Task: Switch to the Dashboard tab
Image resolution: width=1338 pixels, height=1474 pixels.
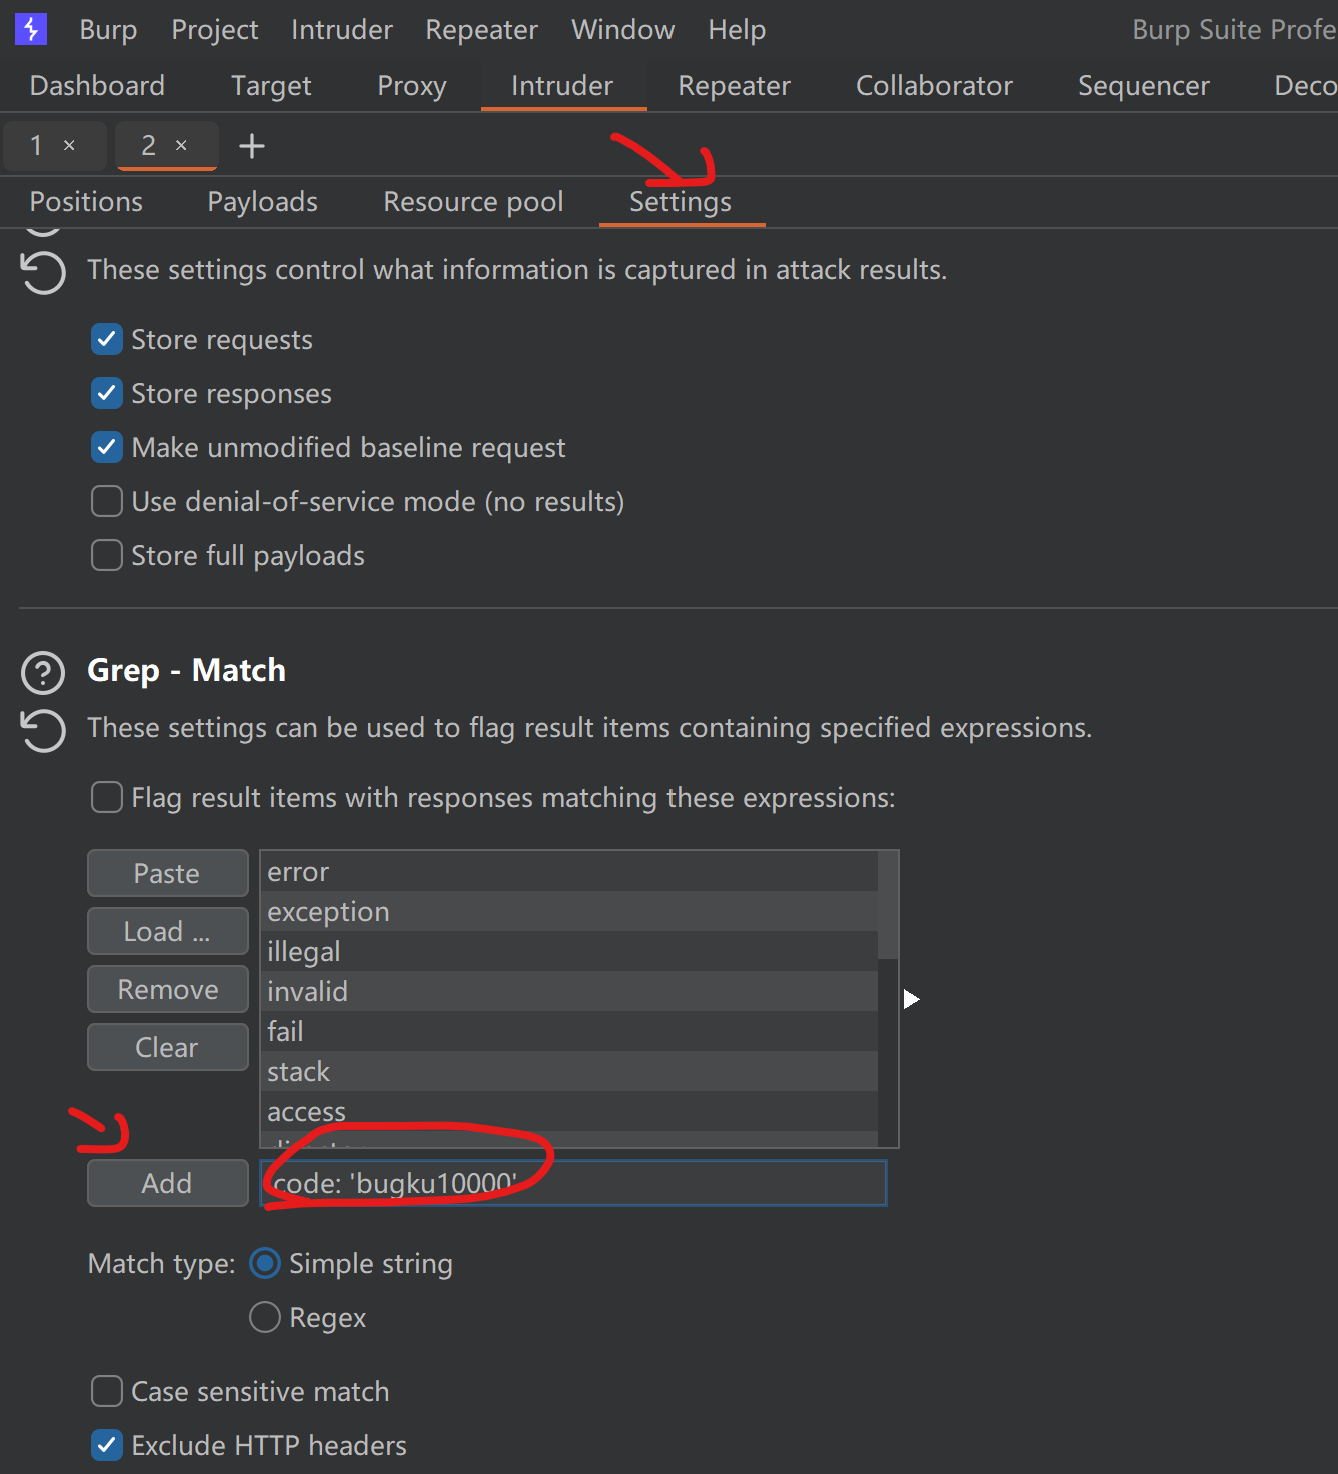Action: coord(97,86)
